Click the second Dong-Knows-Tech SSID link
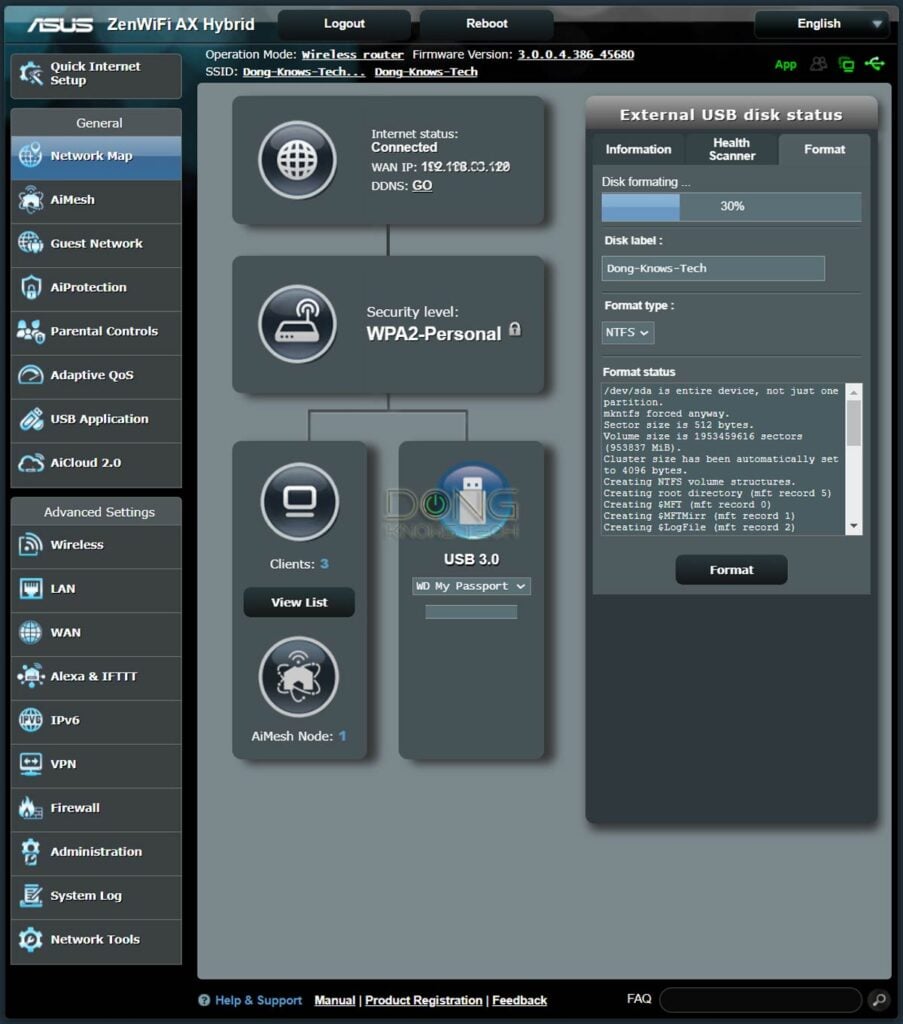903x1024 pixels. pos(426,72)
